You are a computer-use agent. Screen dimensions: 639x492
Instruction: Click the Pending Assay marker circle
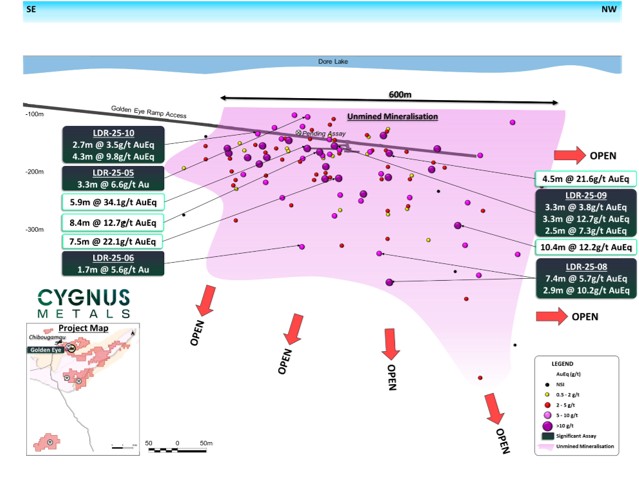tap(296, 133)
